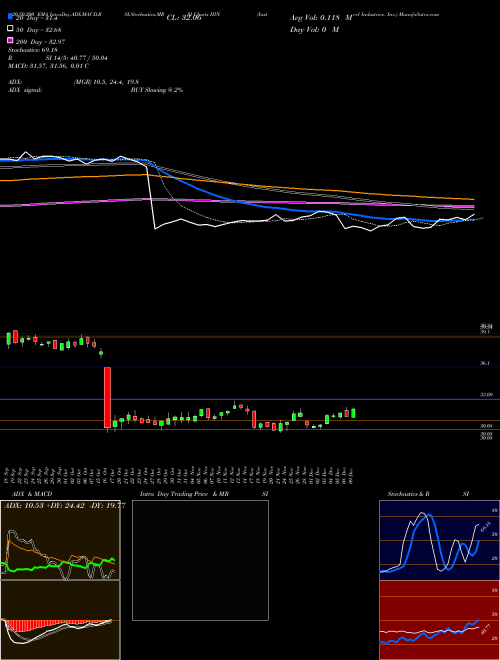
Task: Click the last green candlestick on the right
Action: point(353,413)
